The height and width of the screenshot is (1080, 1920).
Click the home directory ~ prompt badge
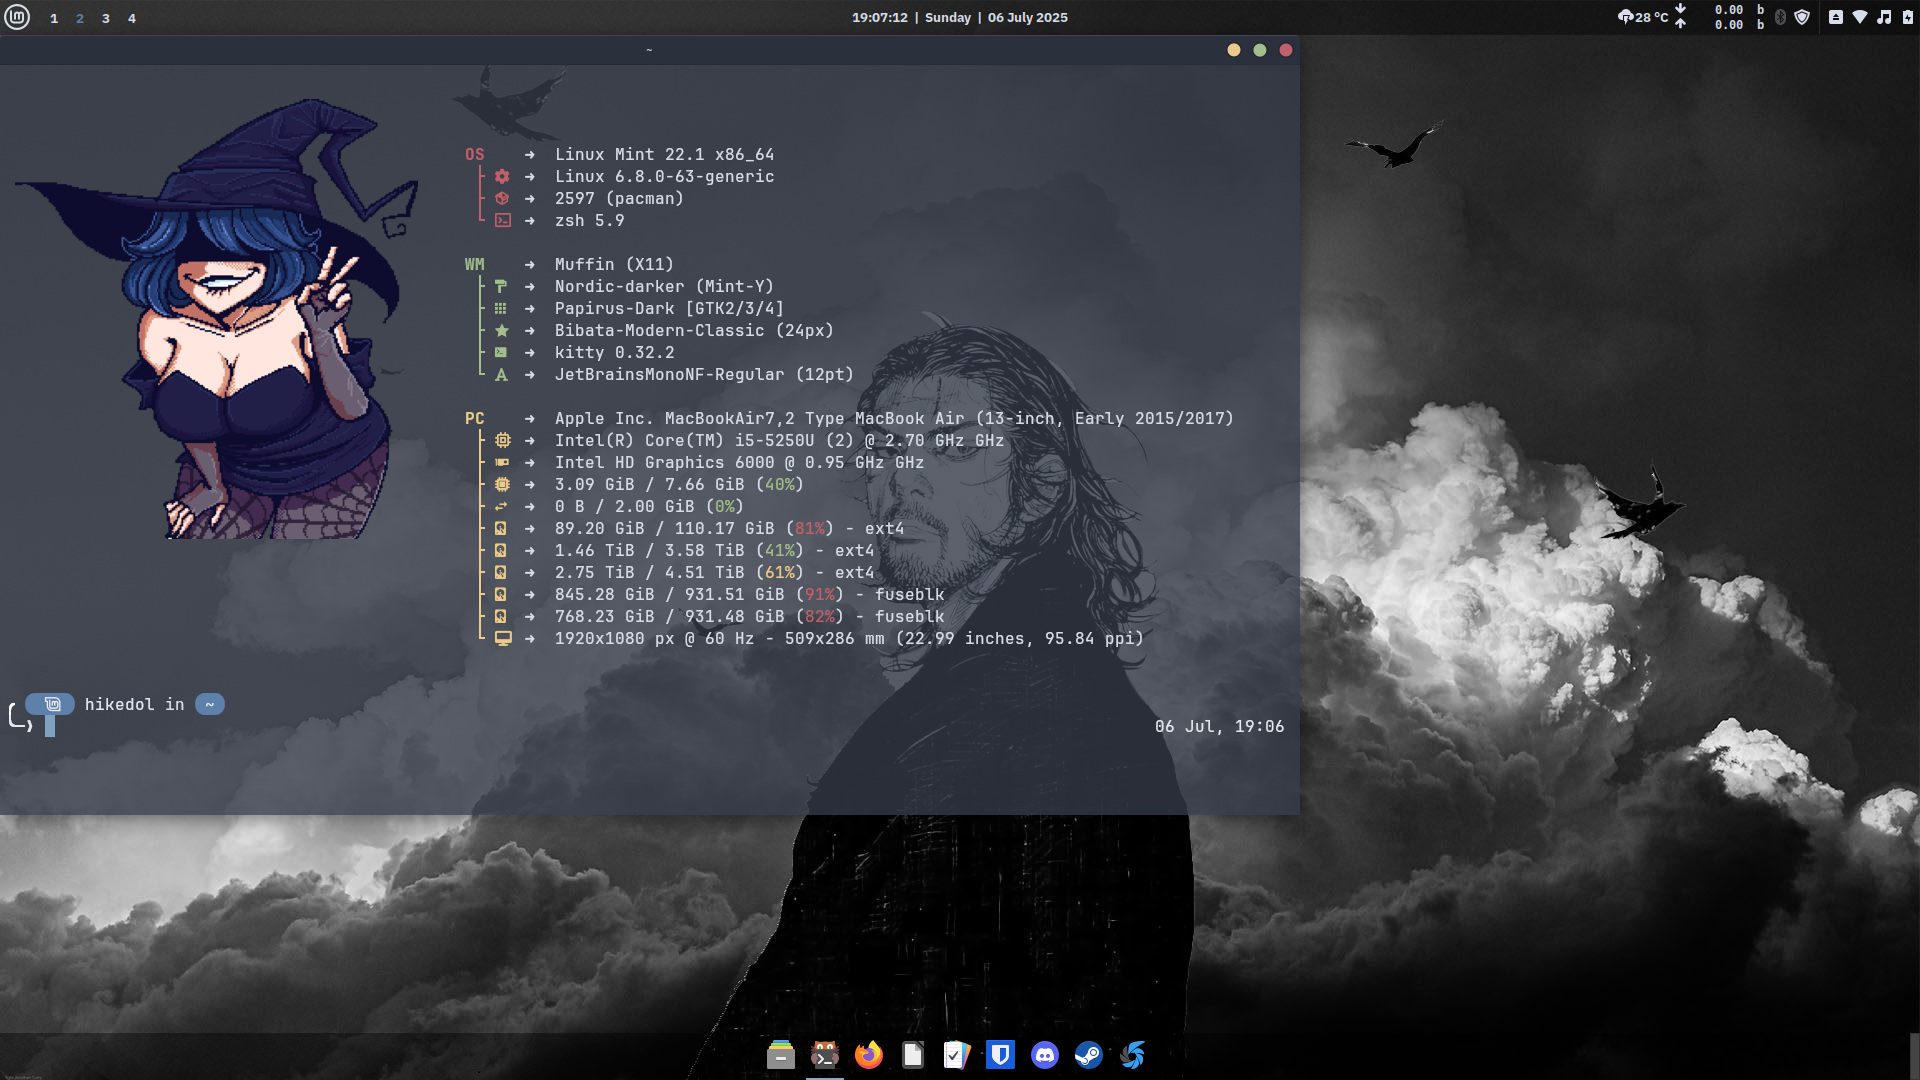coord(210,704)
